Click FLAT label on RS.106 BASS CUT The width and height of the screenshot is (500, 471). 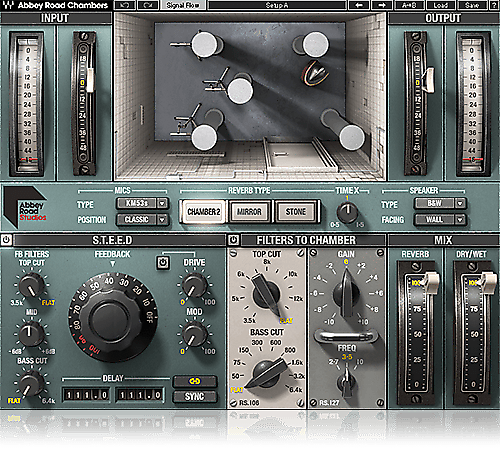point(237,389)
